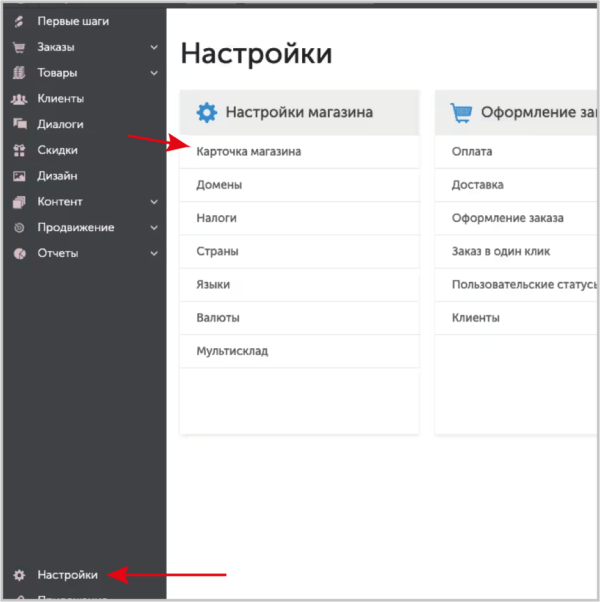This screenshot has height=602, width=600.
Task: Expand the Контент submenu chevron
Action: click(154, 202)
